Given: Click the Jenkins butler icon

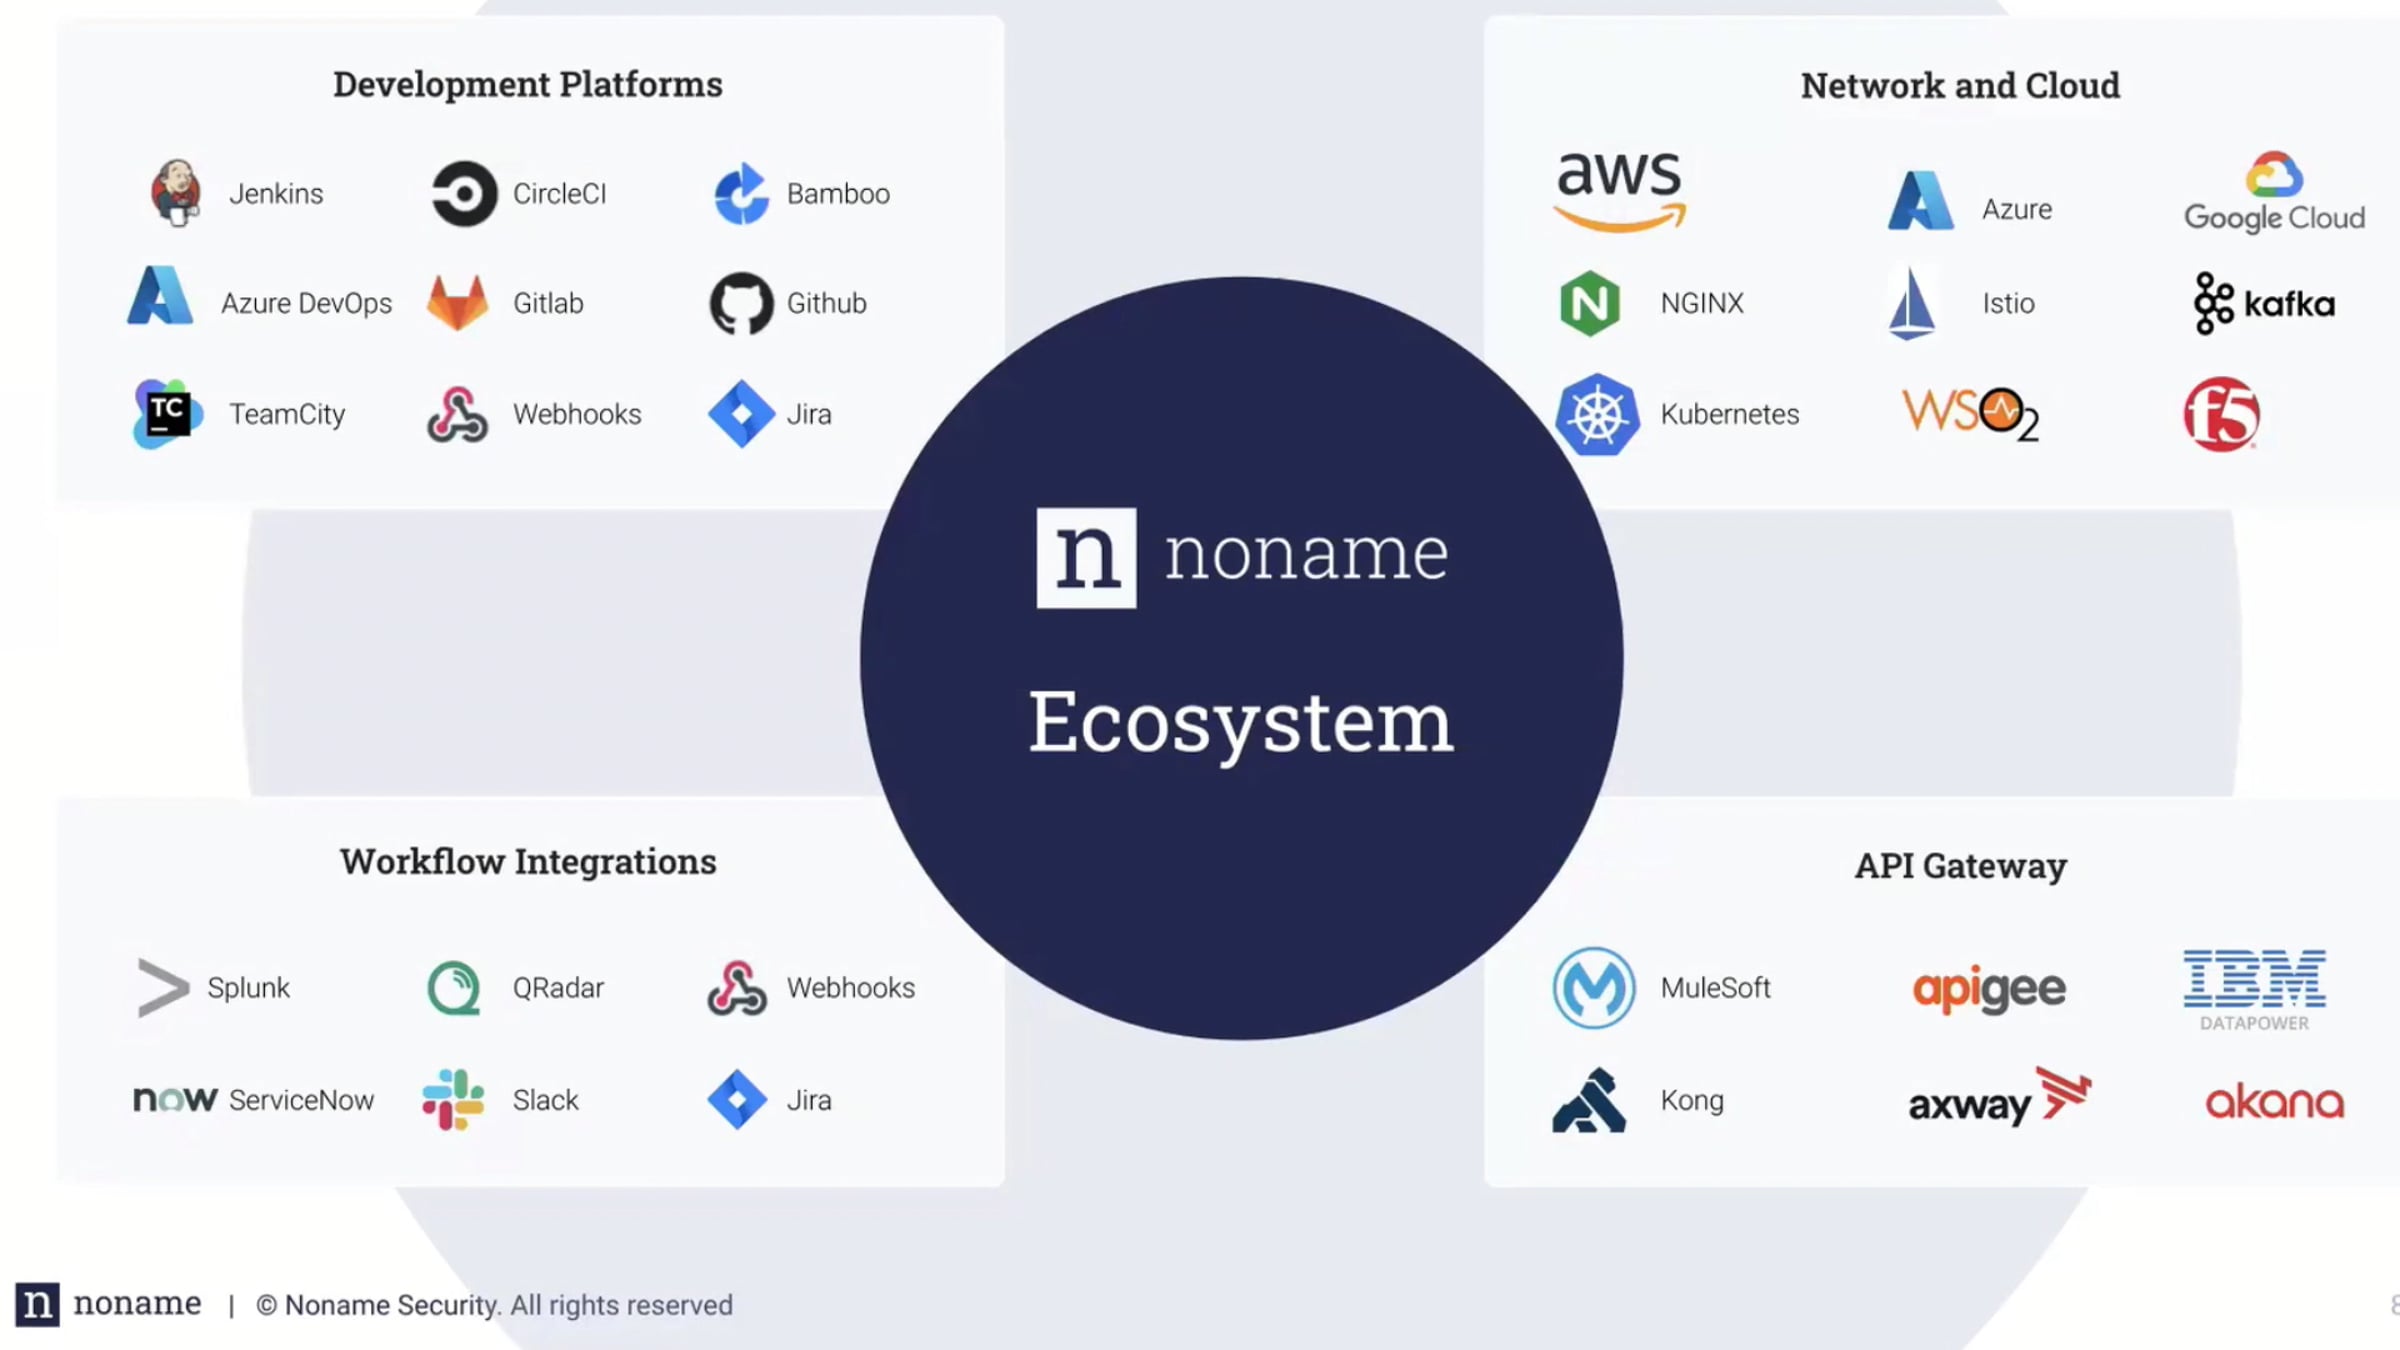Looking at the screenshot, I should (176, 193).
